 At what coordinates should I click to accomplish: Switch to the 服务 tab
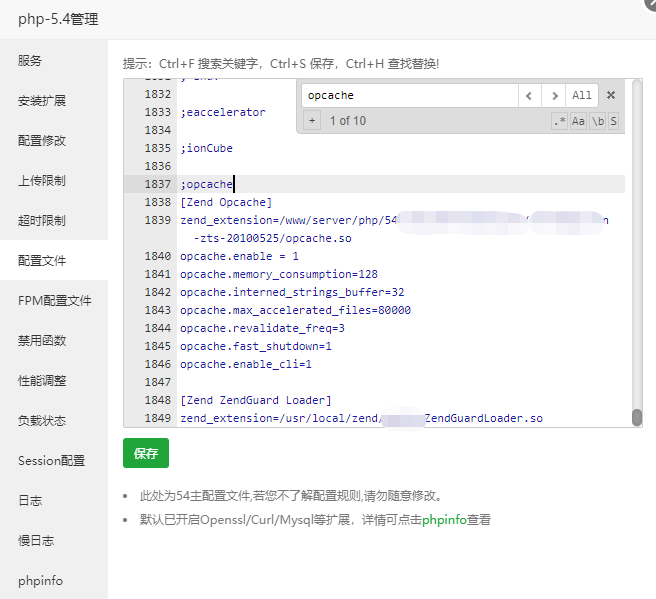(30, 61)
